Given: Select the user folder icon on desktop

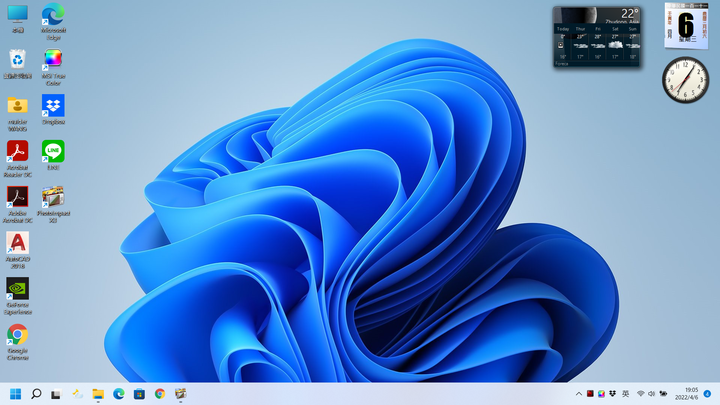Looking at the screenshot, I should point(17,113).
